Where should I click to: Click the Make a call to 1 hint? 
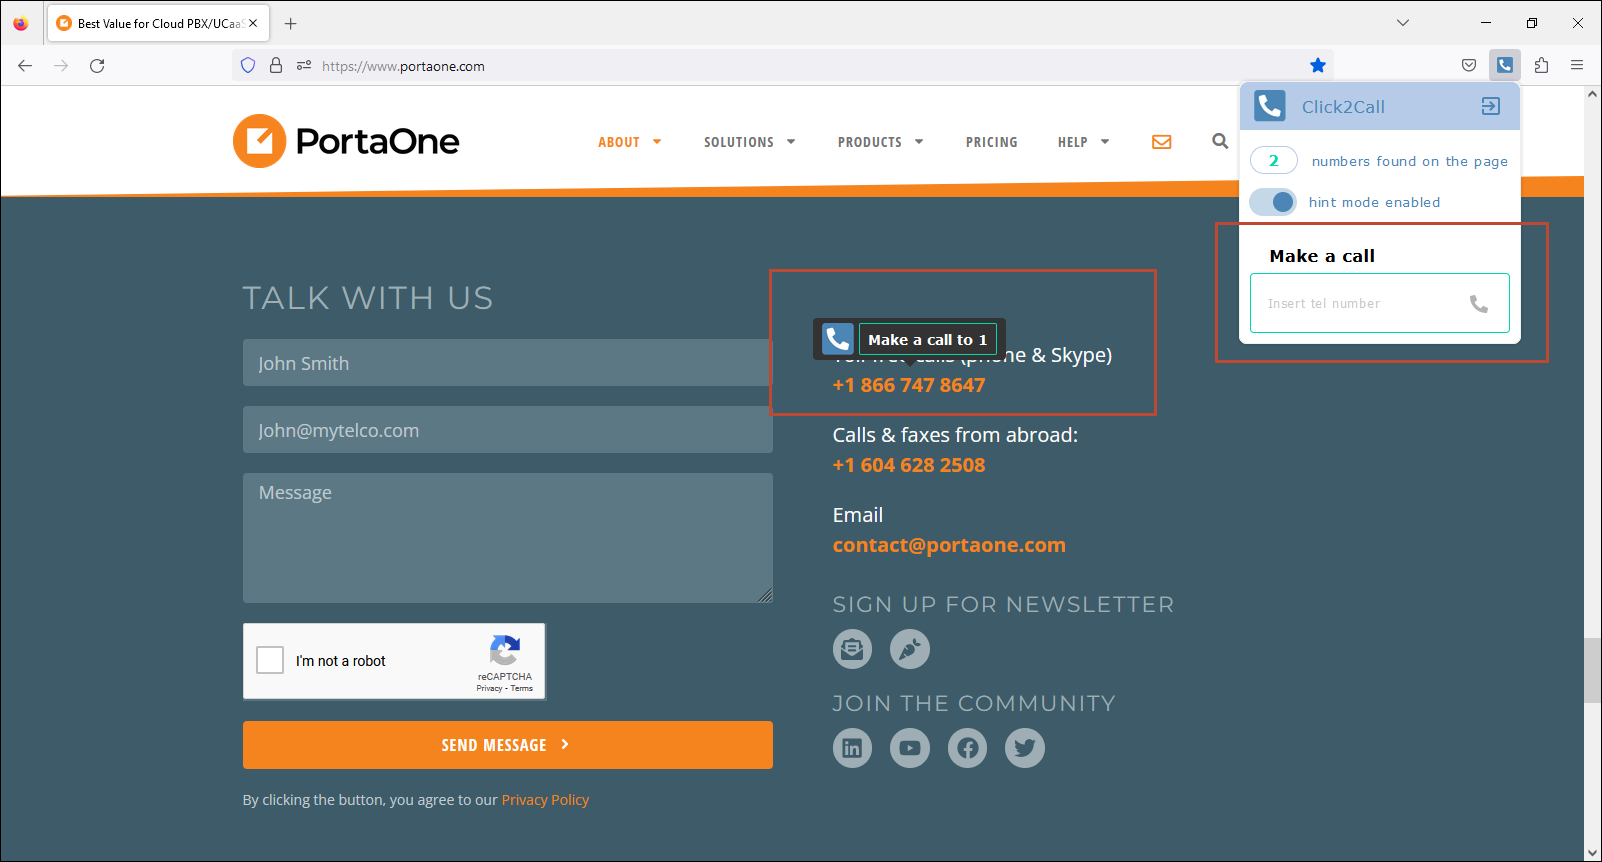[x=927, y=340]
